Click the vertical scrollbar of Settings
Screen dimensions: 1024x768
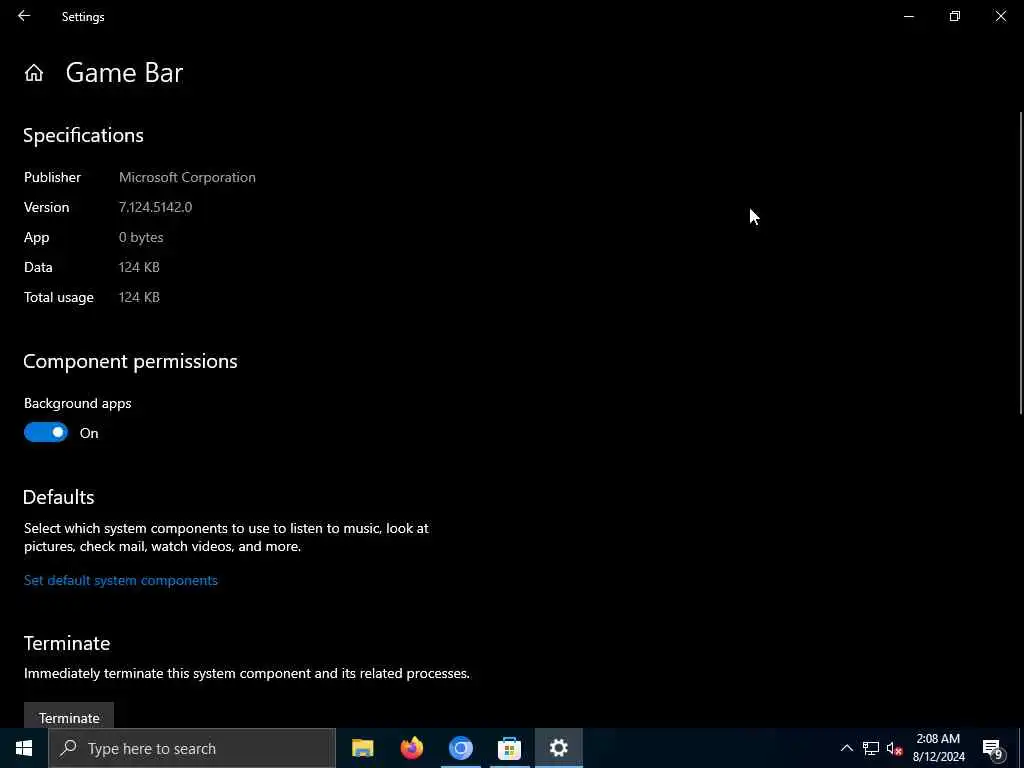point(1021,263)
